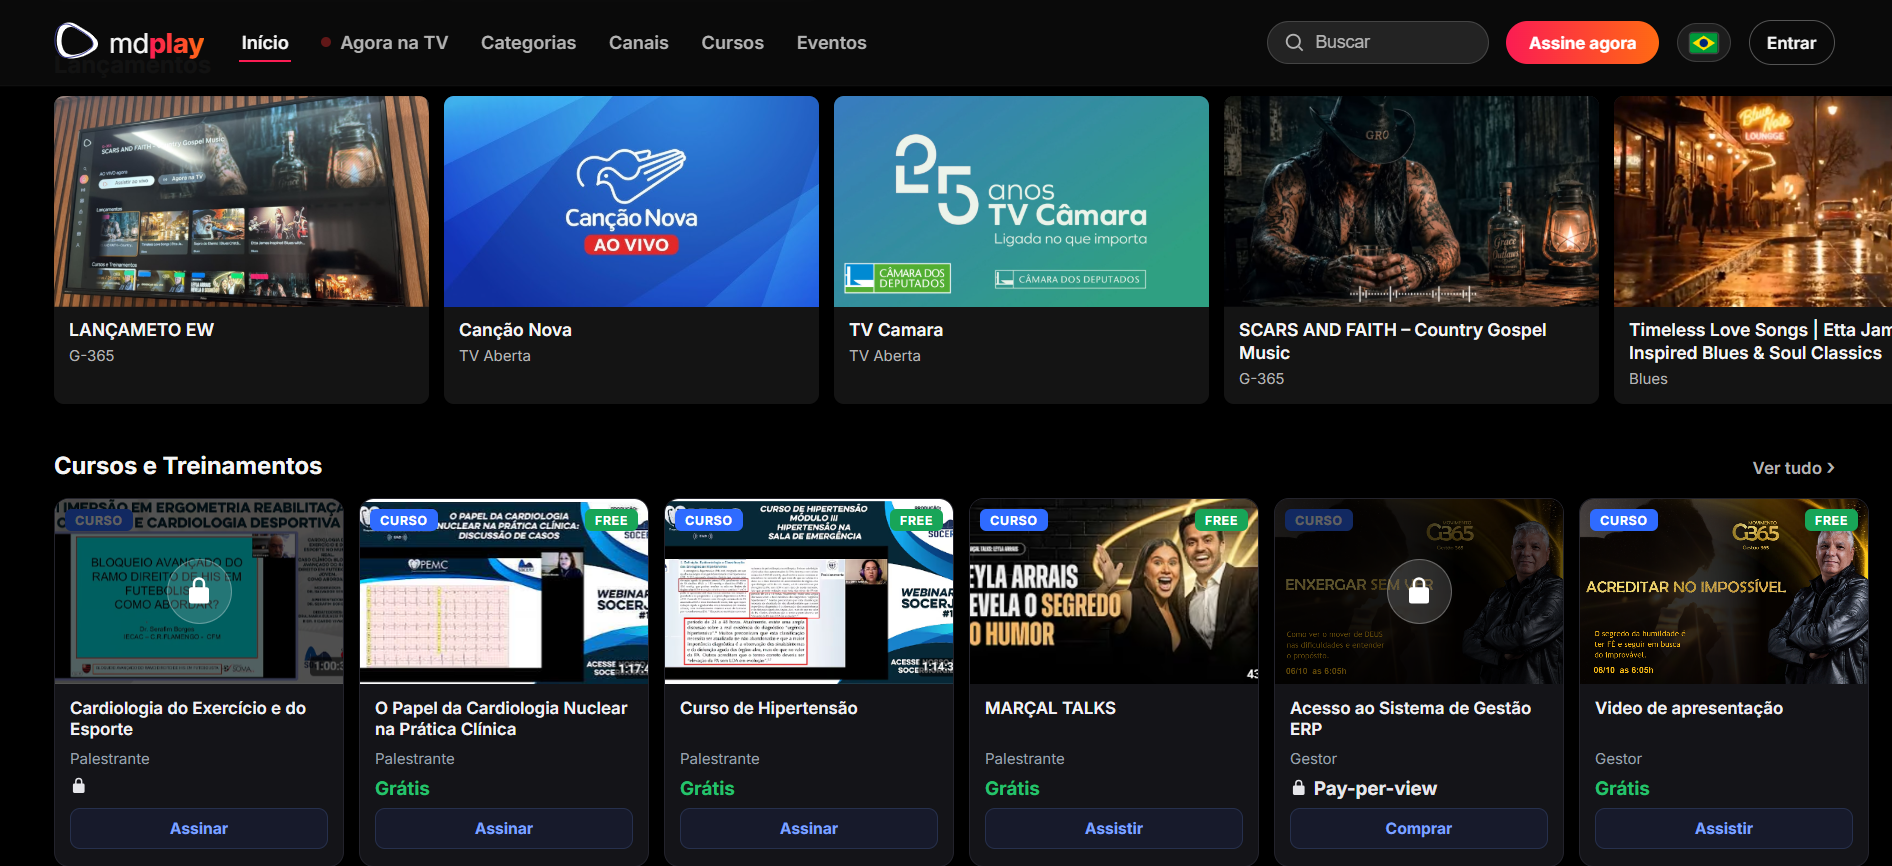Open the Categorias menu item
Image resolution: width=1892 pixels, height=866 pixels.
pyautogui.click(x=528, y=43)
